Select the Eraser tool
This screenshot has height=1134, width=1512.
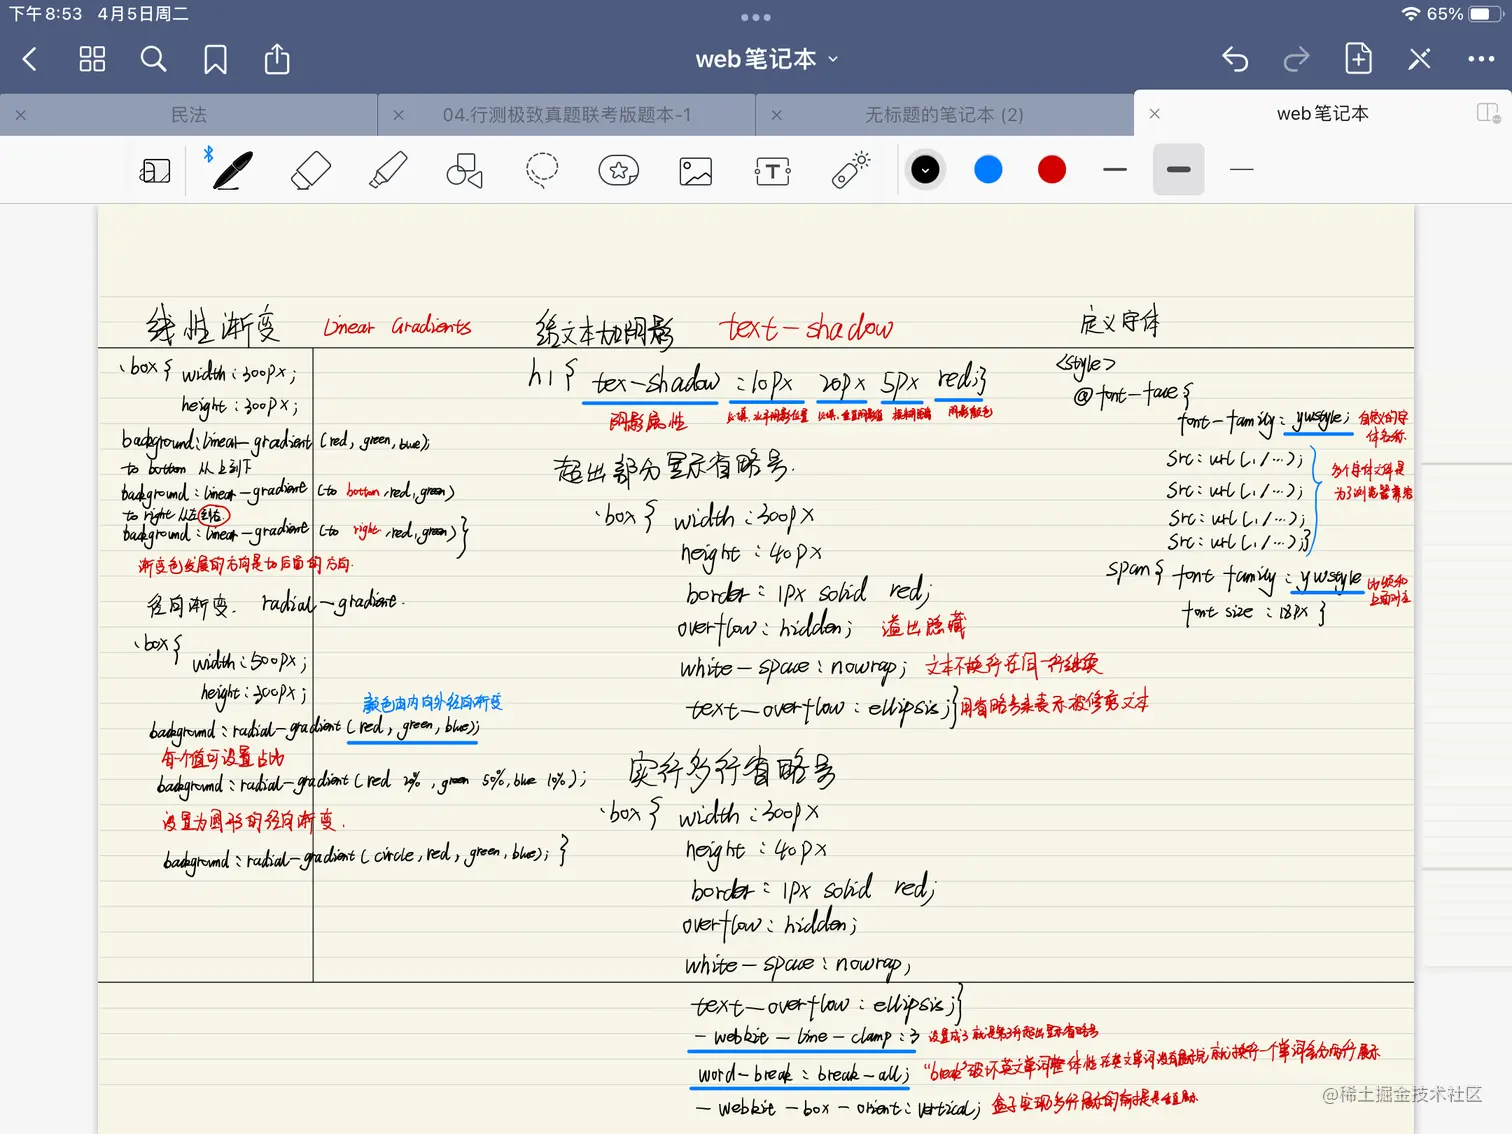click(310, 170)
